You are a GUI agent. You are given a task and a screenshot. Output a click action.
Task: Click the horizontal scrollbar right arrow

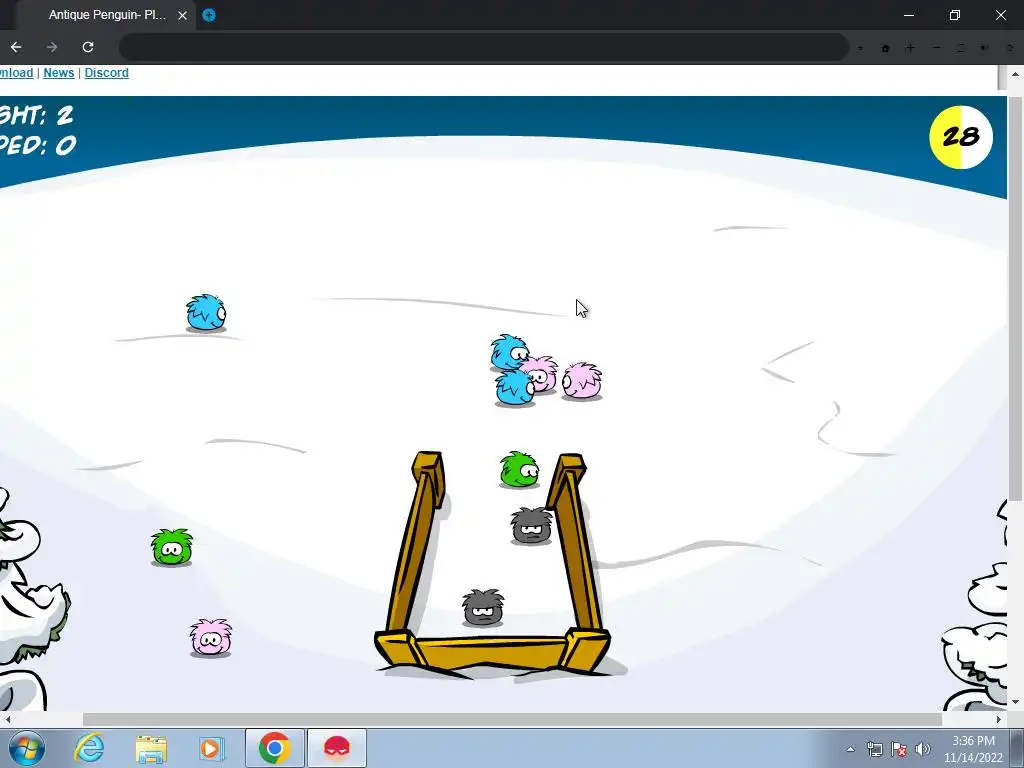pos(999,719)
